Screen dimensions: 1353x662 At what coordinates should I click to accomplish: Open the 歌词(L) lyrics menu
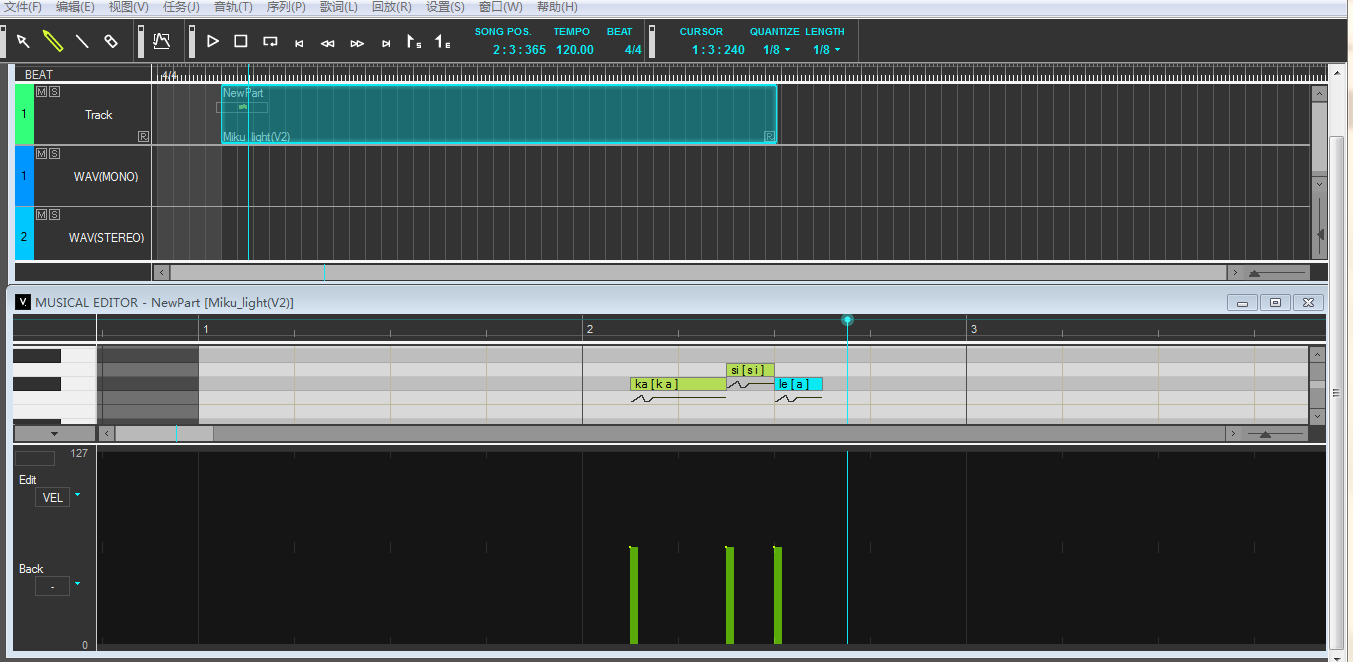coord(338,7)
